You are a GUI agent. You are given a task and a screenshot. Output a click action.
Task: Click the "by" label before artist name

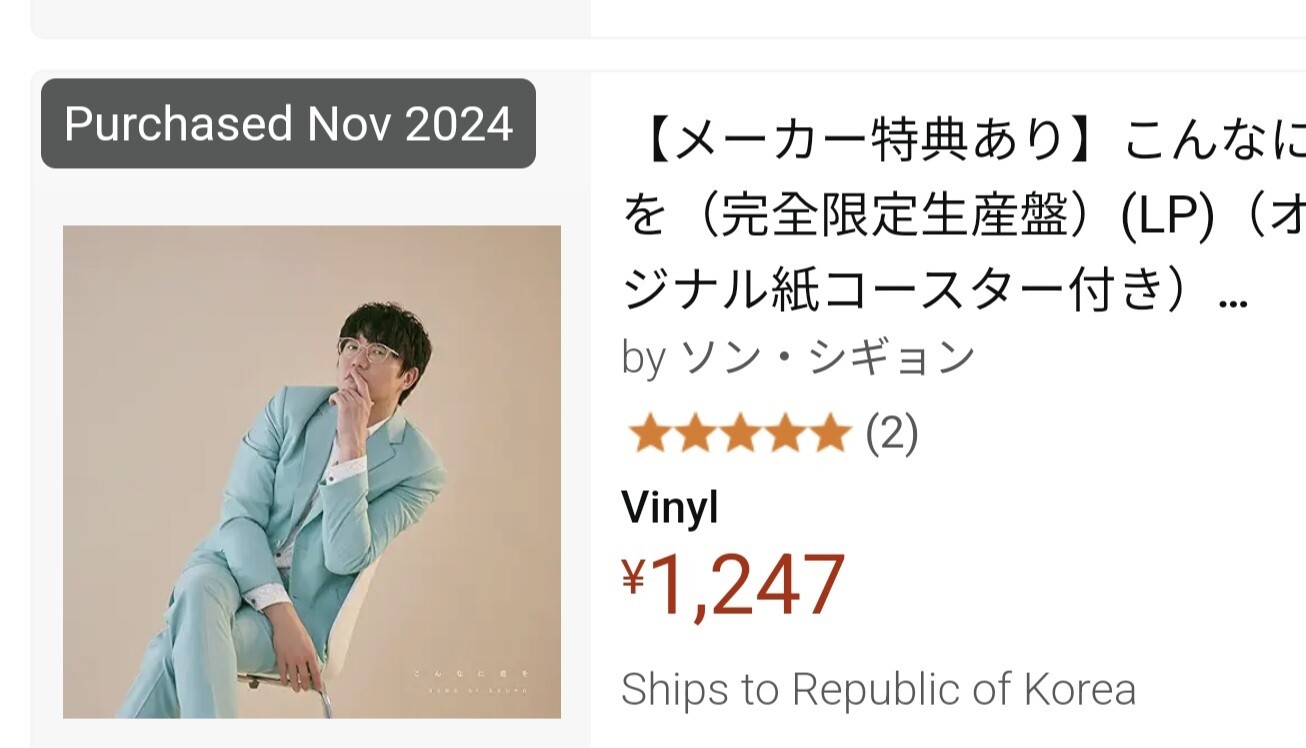click(643, 358)
